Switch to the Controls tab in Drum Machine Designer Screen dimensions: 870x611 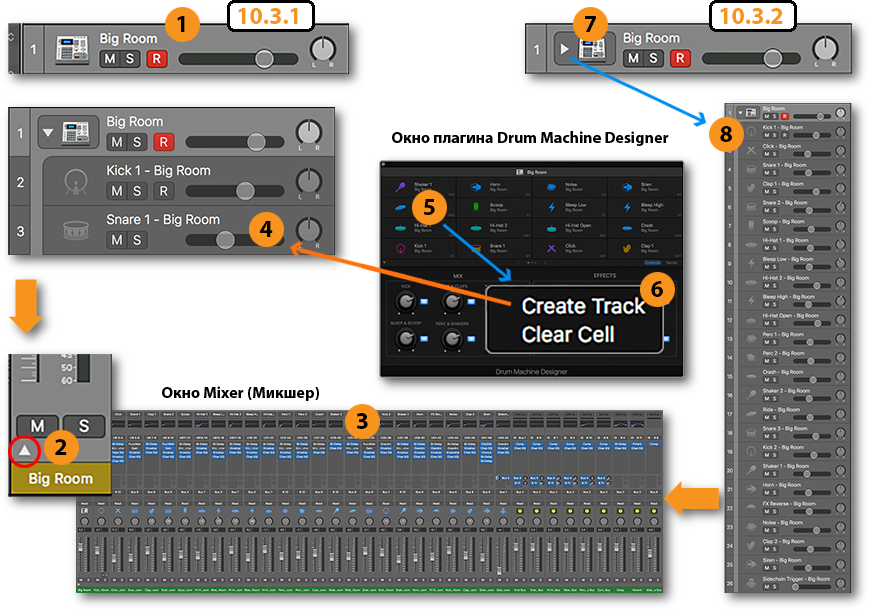[x=652, y=262]
